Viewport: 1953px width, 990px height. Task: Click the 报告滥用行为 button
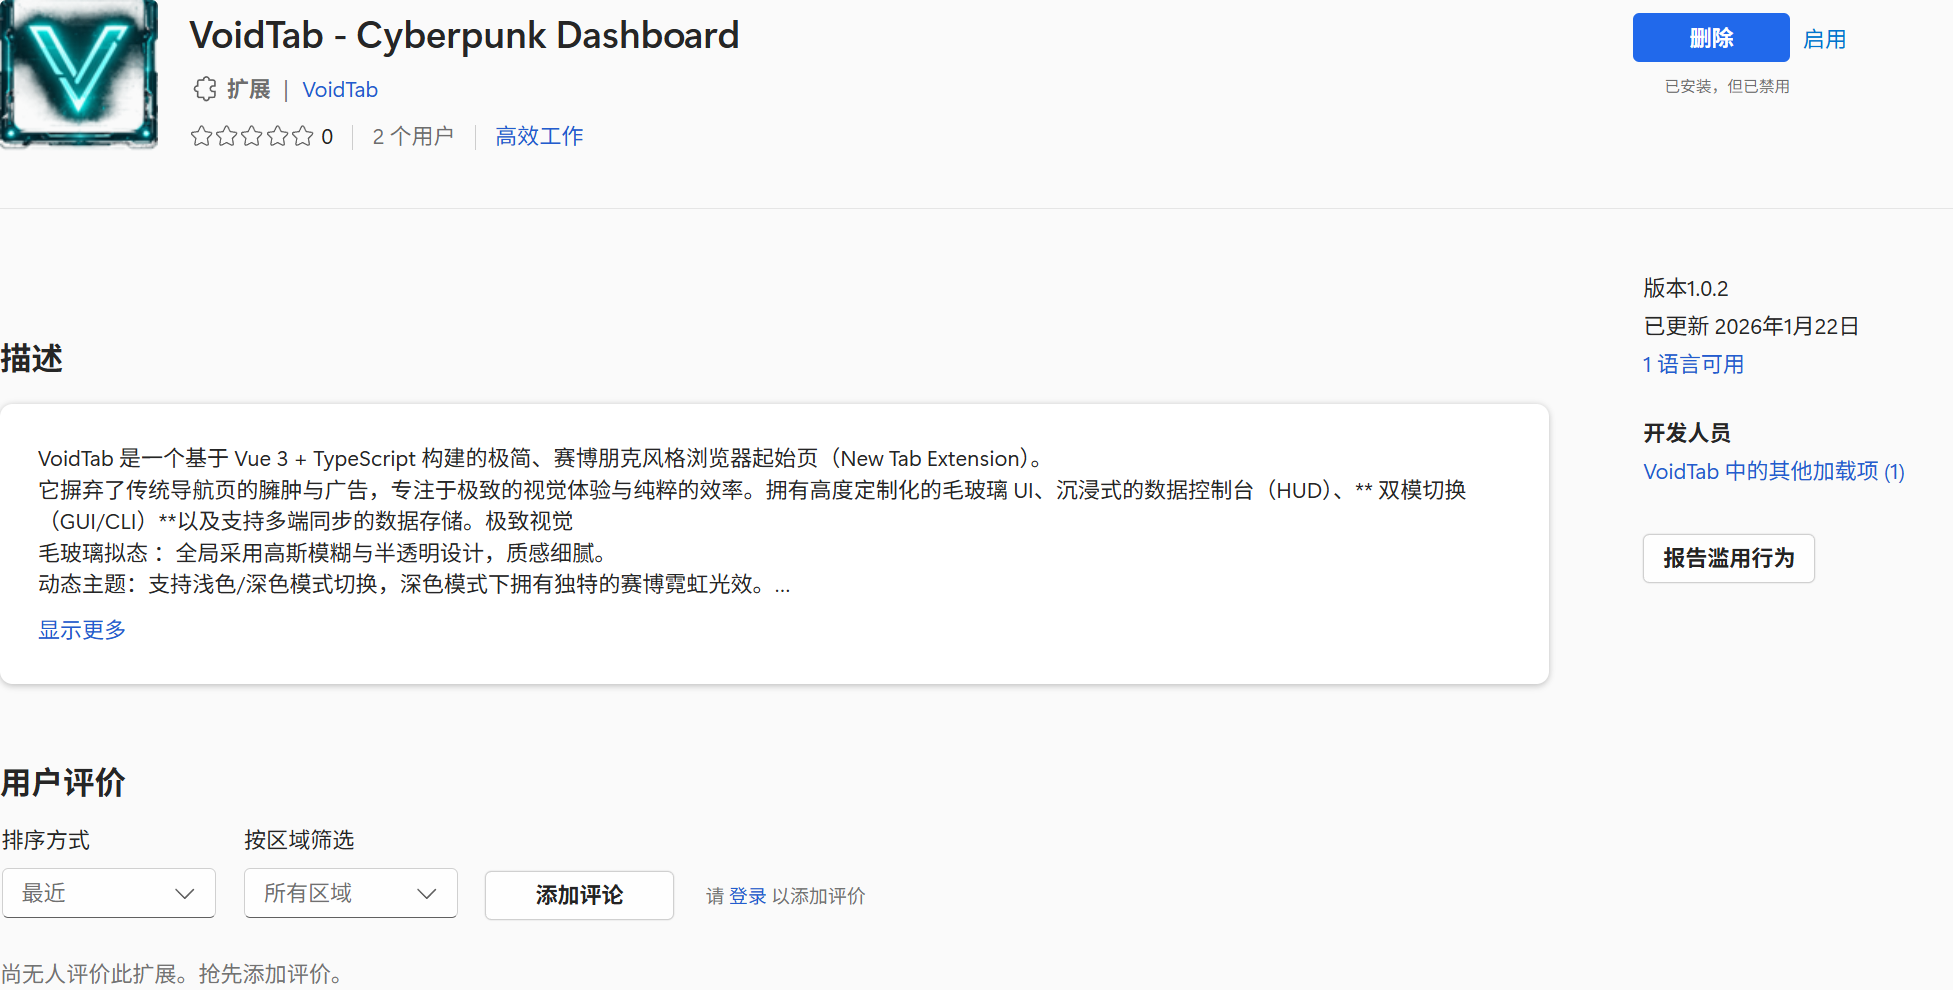pyautogui.click(x=1728, y=558)
